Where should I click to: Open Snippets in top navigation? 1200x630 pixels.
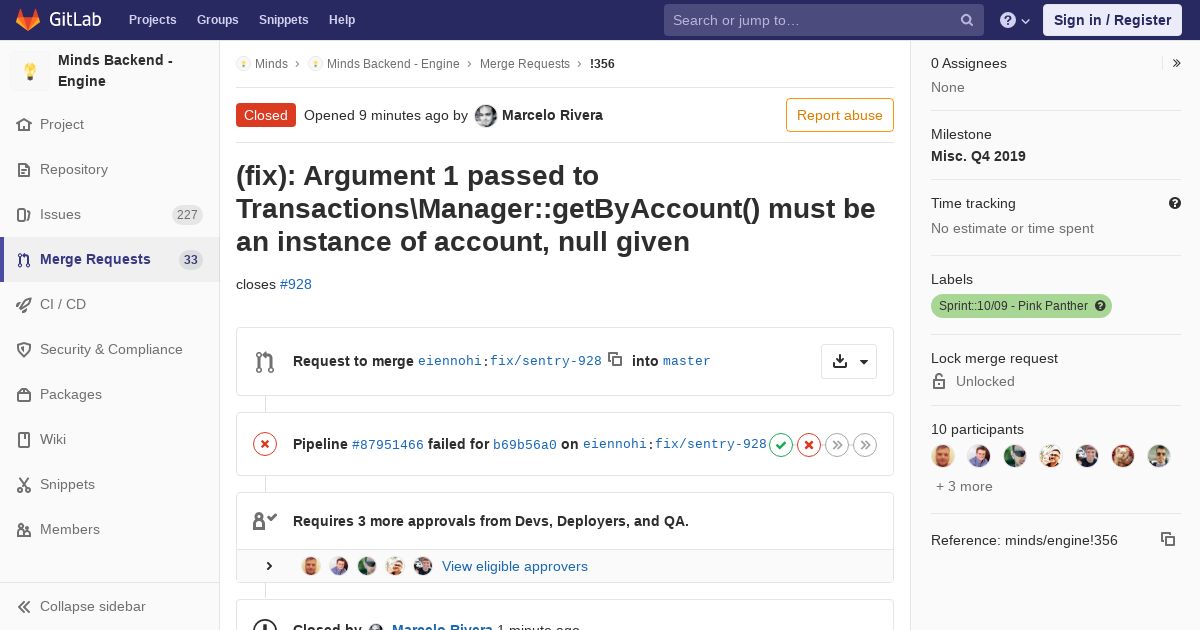[x=283, y=20]
